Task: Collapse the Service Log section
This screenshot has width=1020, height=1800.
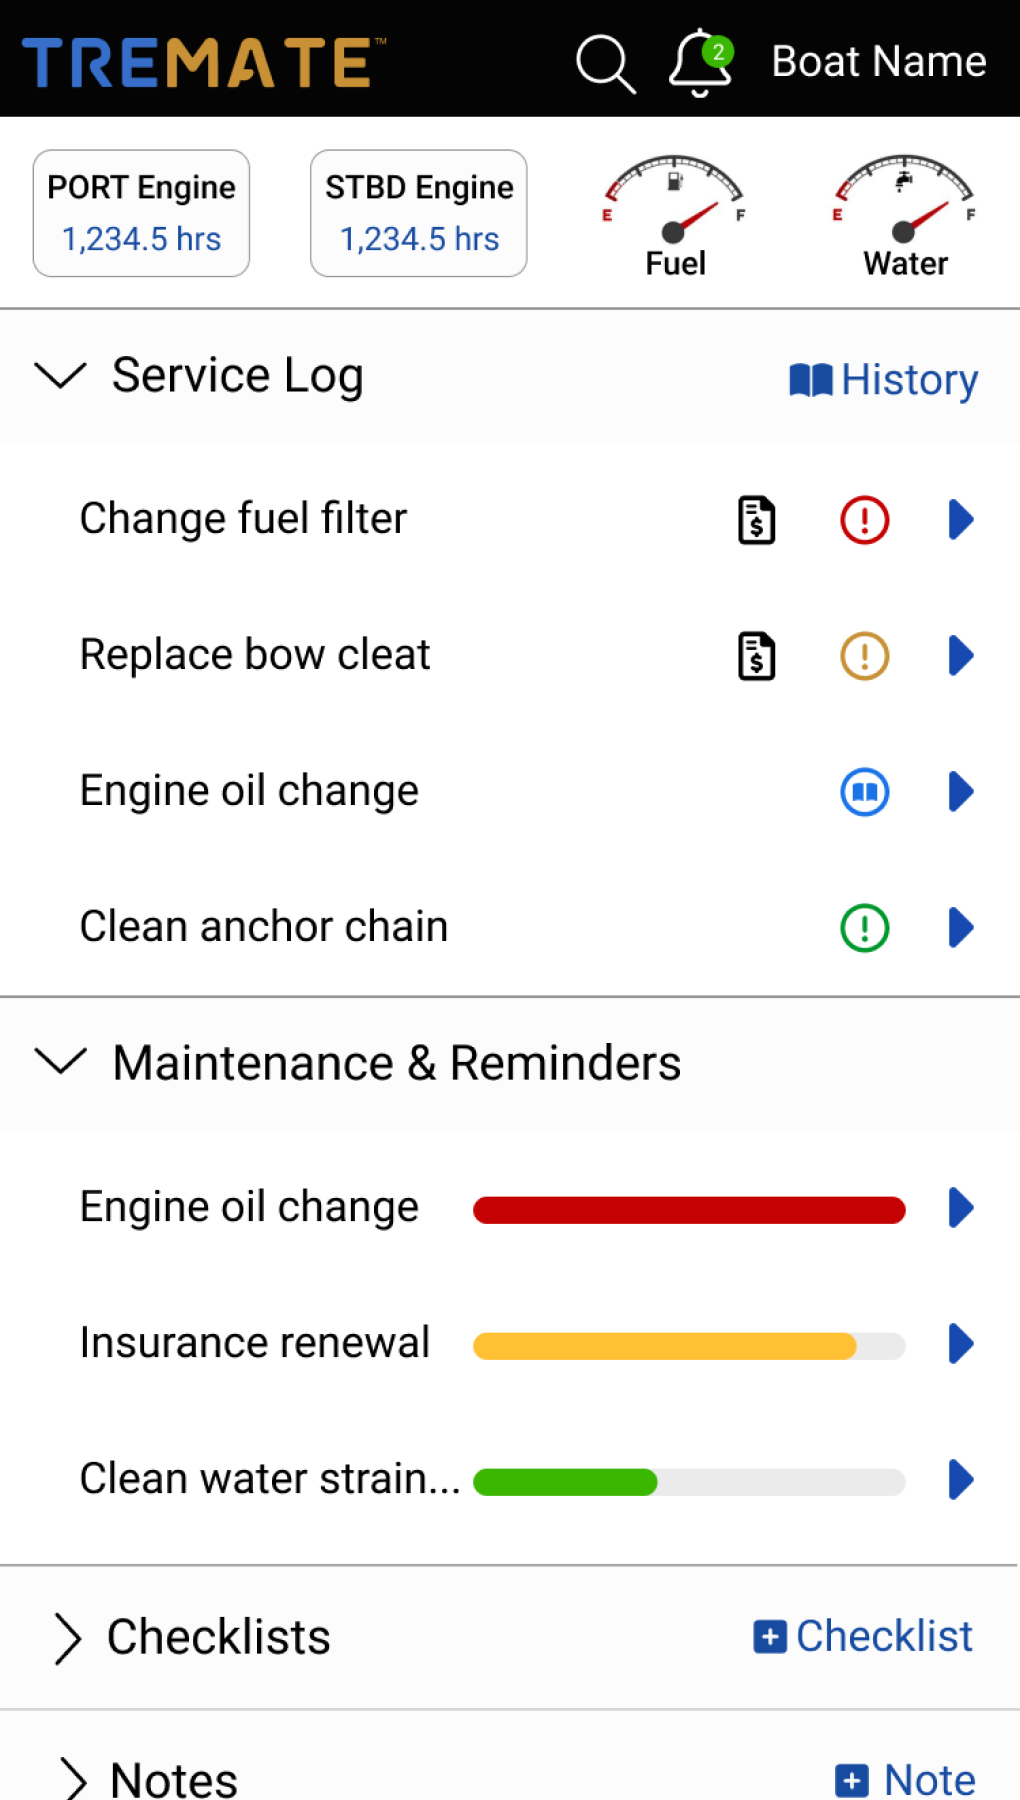Action: [61, 376]
